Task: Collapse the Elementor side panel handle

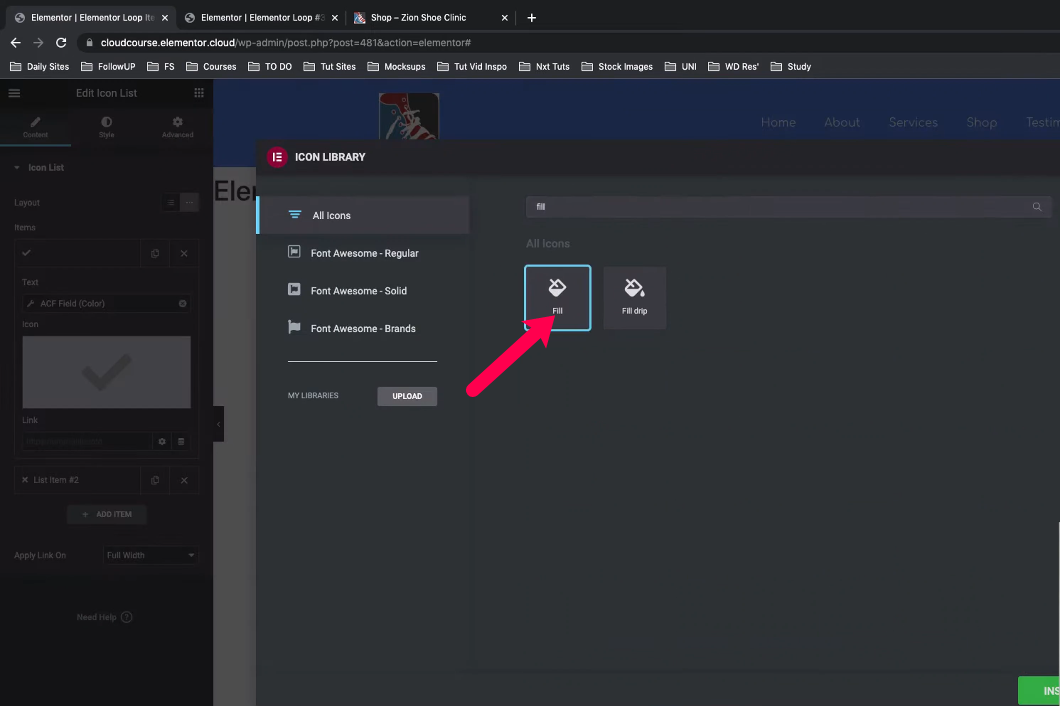Action: [x=218, y=424]
